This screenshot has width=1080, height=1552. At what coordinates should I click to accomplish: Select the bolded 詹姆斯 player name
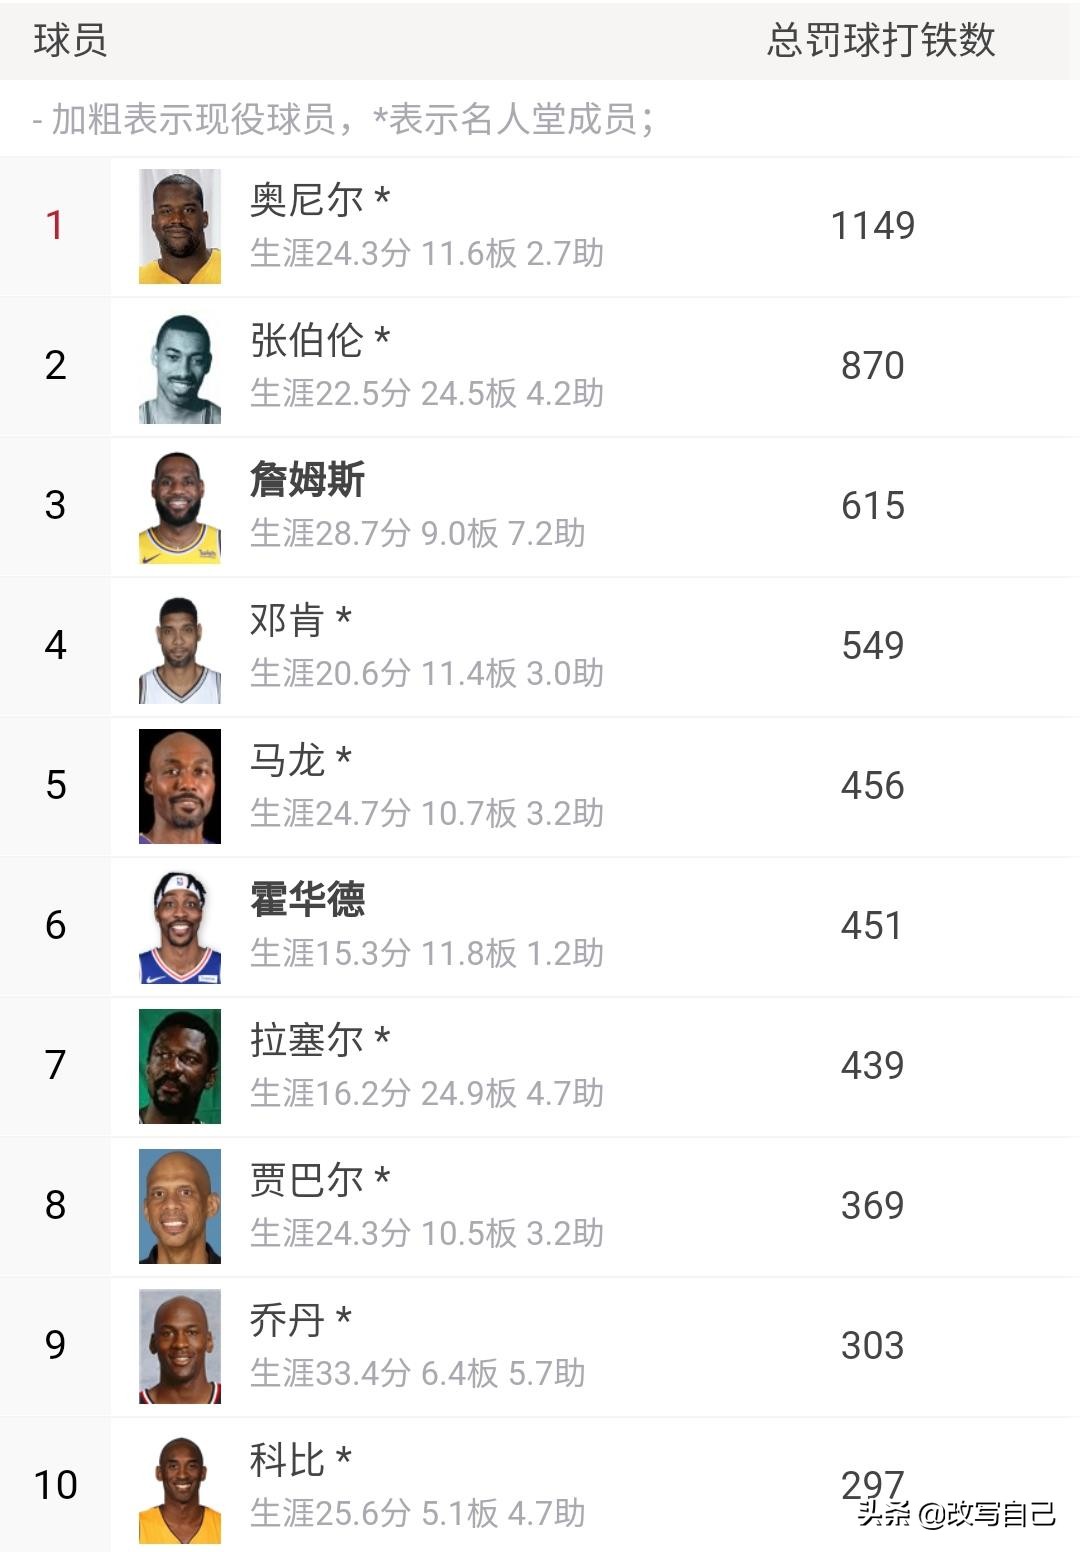[x=307, y=480]
